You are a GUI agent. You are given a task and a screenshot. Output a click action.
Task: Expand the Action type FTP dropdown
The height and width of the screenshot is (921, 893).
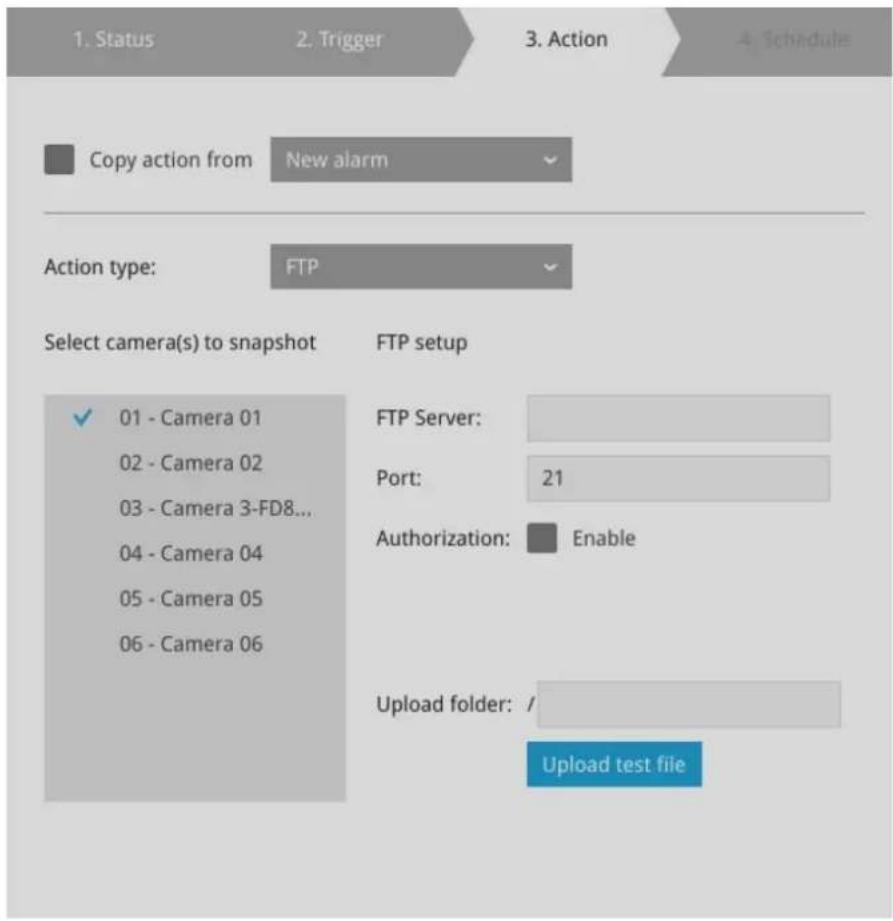pos(421,267)
